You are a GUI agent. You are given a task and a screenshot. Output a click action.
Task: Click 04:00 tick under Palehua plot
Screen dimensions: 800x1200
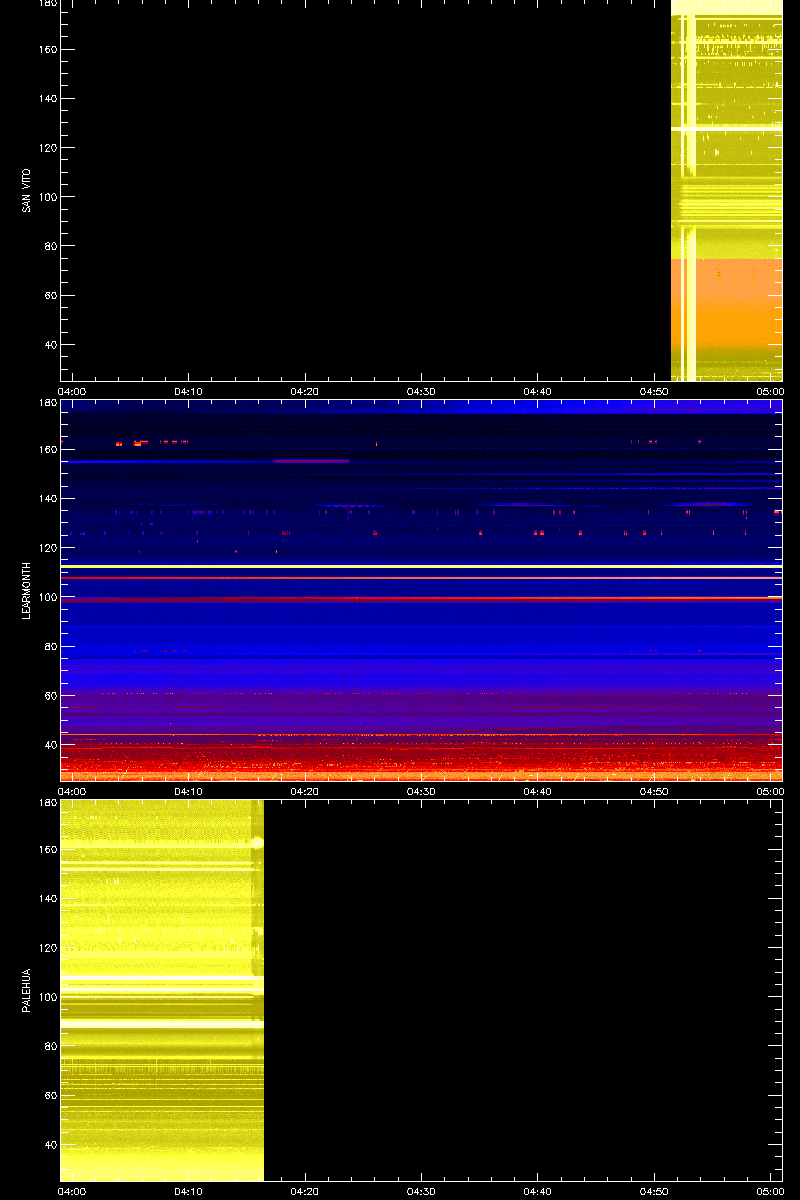(72, 1191)
